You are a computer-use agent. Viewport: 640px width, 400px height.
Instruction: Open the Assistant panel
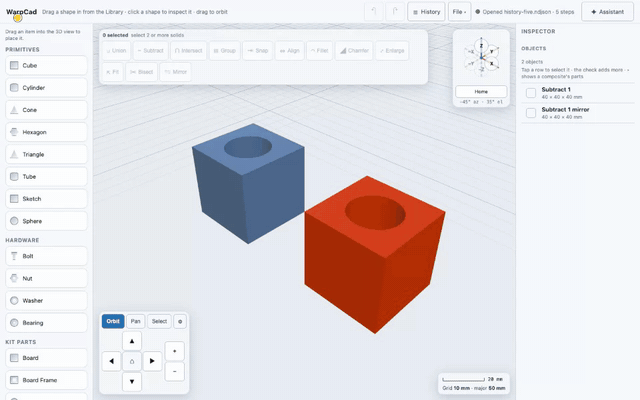[607, 12]
